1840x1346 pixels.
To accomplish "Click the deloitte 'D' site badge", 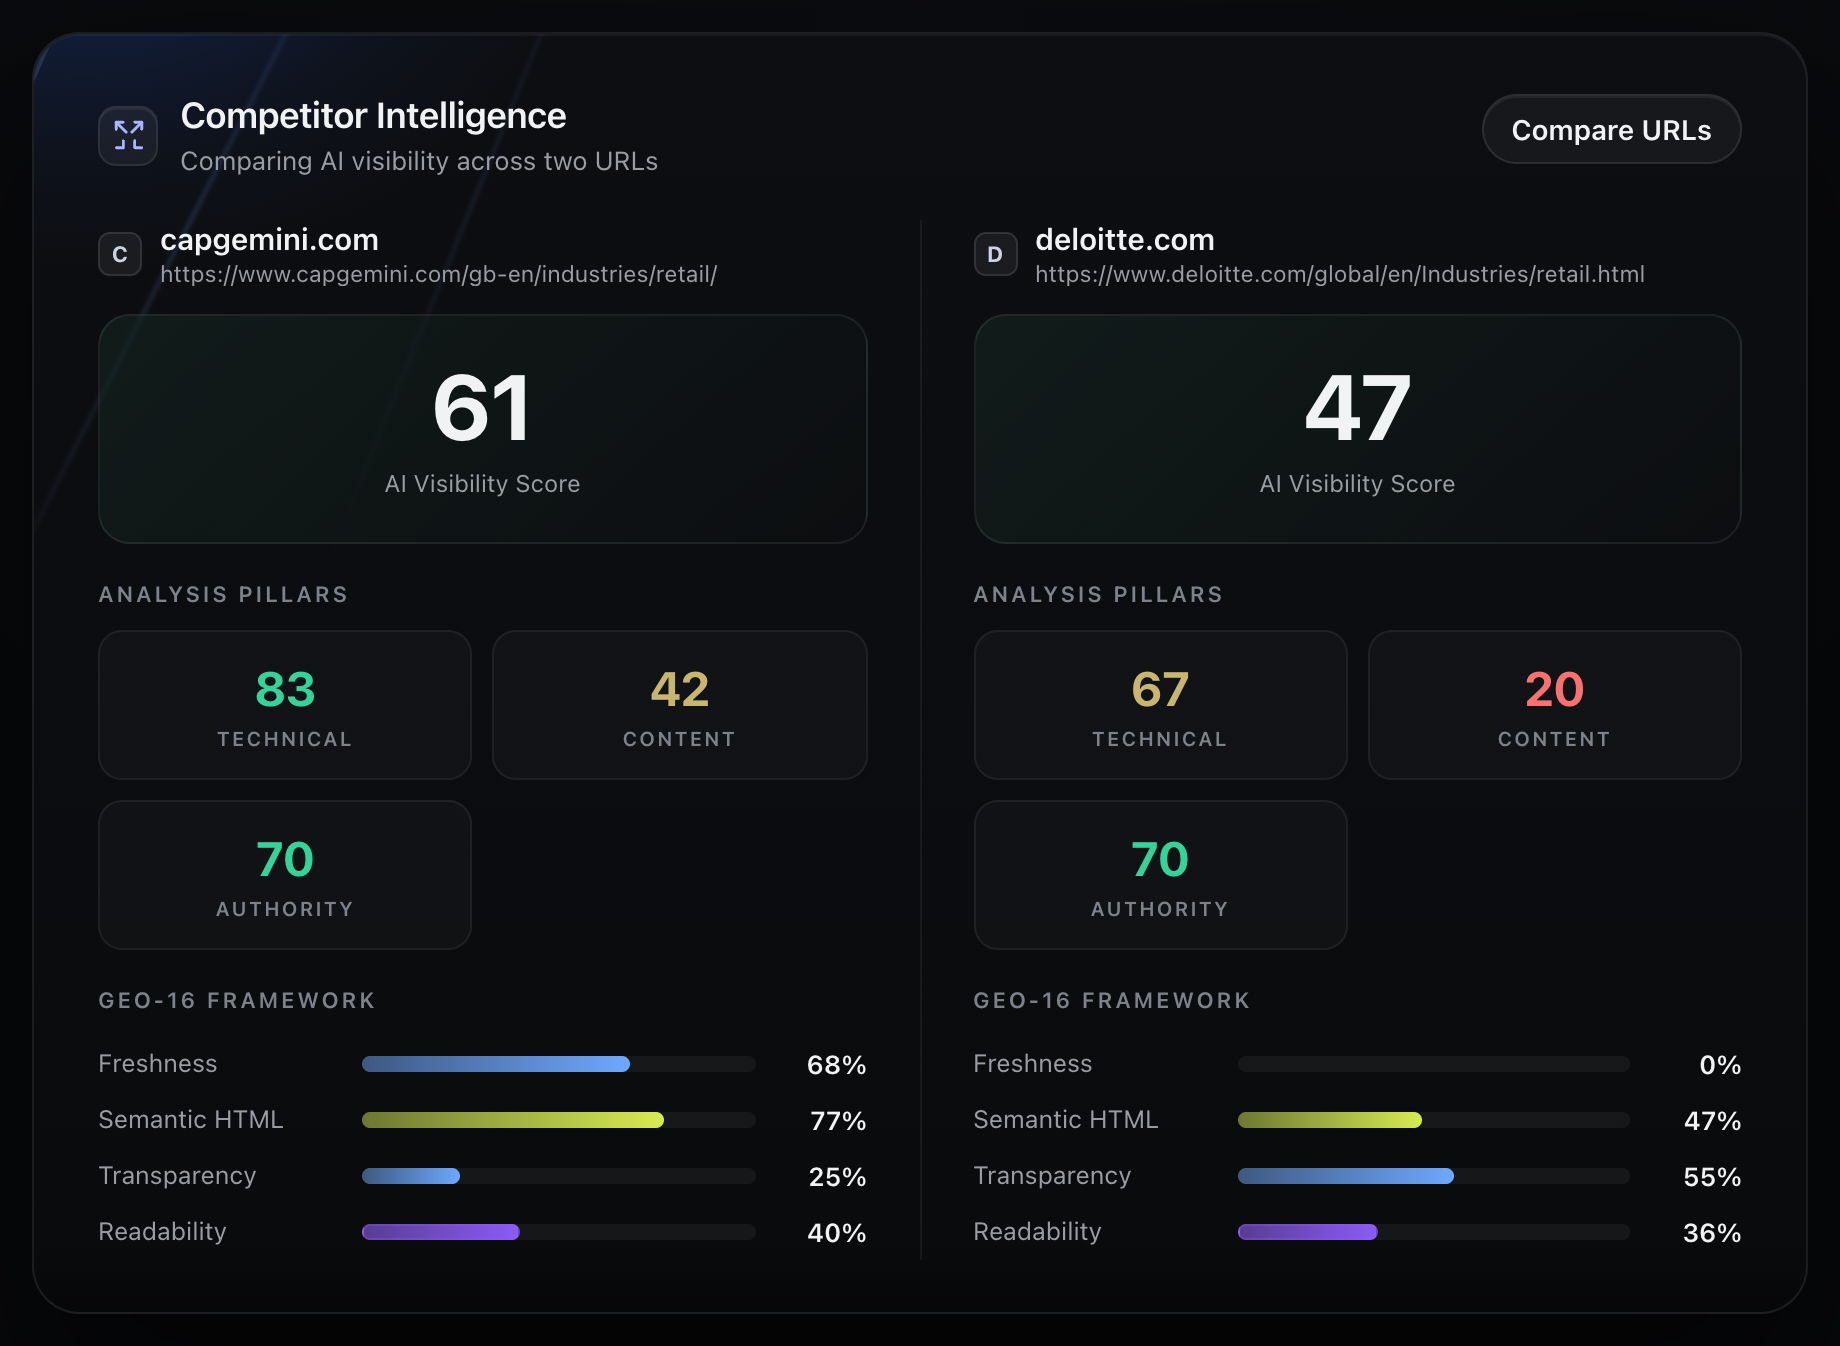I will (995, 254).
